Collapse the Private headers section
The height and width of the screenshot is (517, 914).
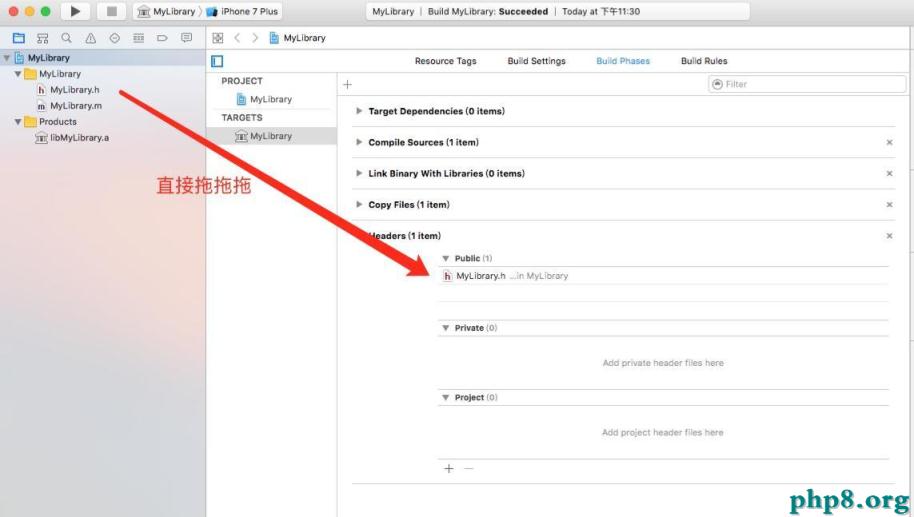tap(446, 328)
